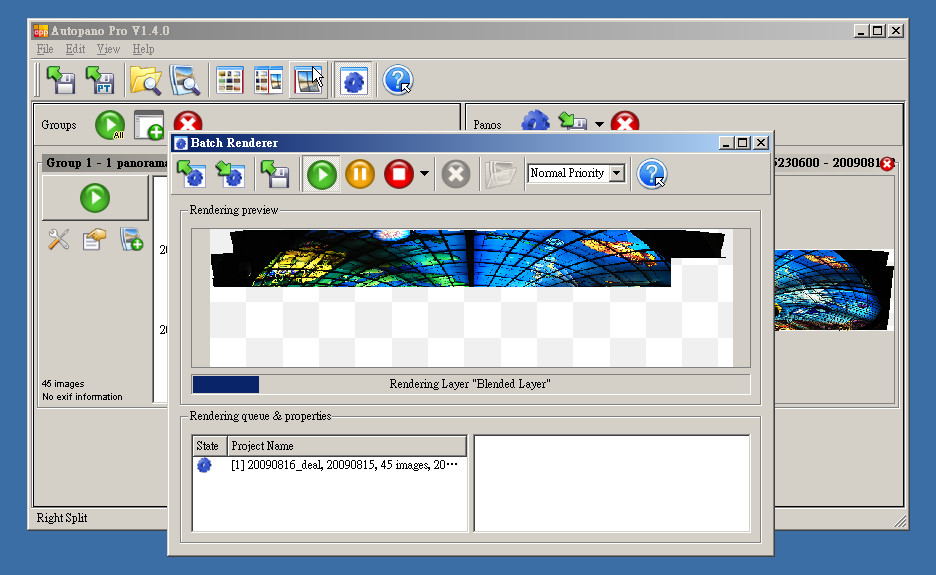Expand the stop button dropdown arrow

(424, 174)
